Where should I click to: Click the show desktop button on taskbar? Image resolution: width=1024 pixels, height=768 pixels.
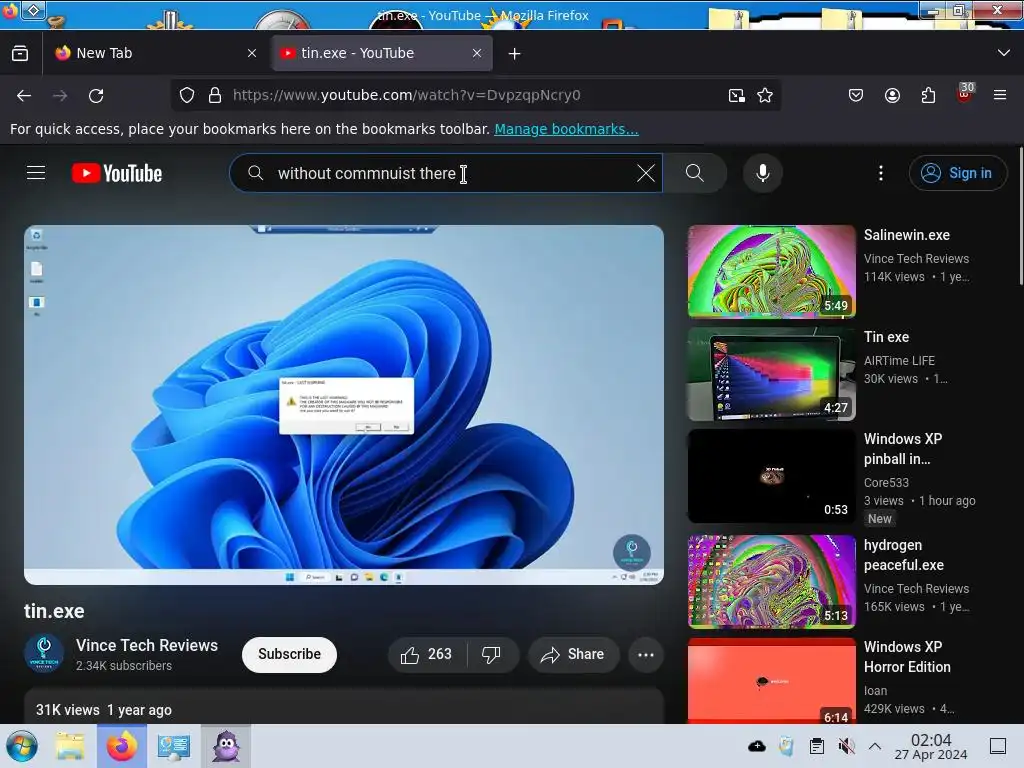pos(998,746)
